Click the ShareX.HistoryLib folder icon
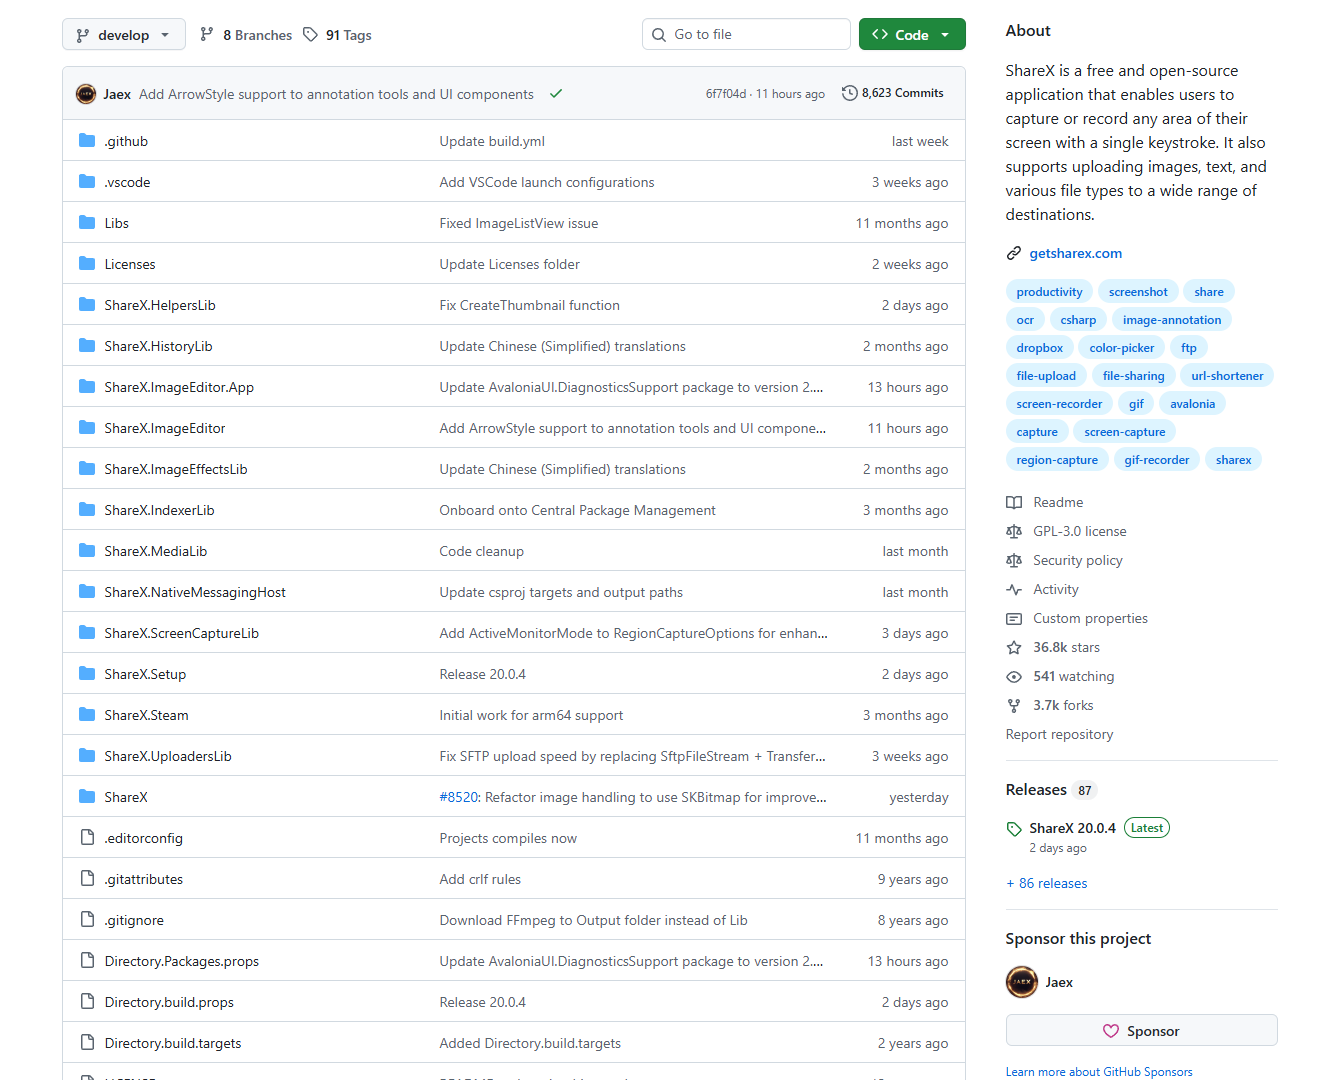Viewport: 1321px width, 1080px height. [87, 346]
